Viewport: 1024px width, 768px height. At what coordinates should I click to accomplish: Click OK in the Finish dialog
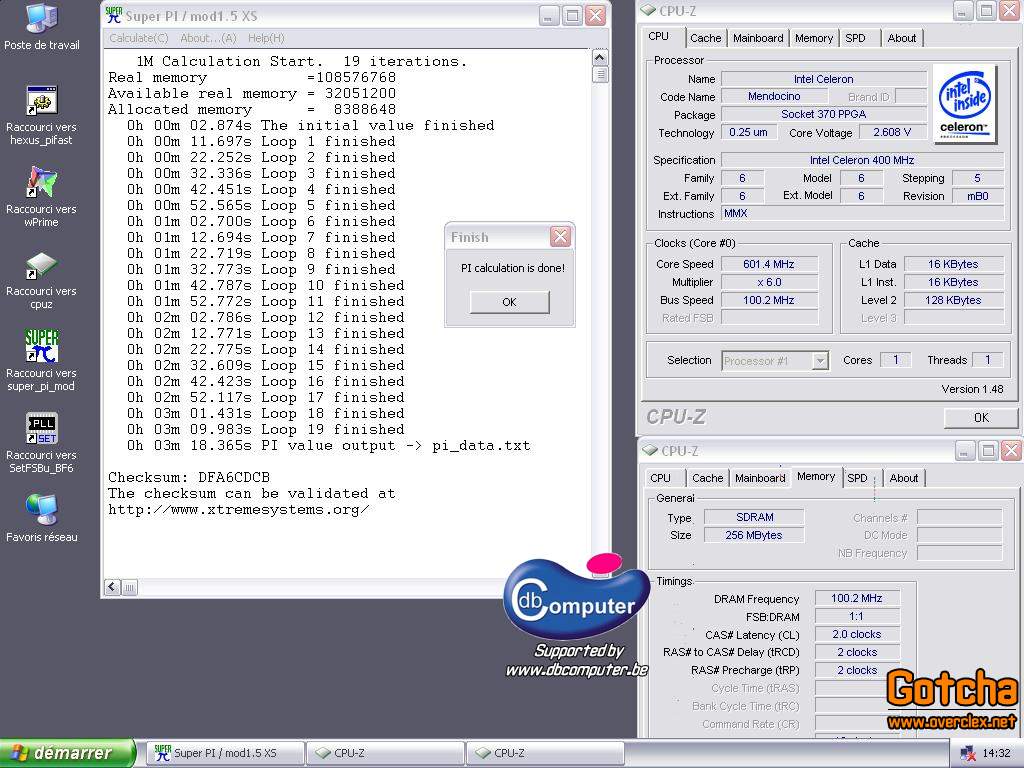pos(509,302)
